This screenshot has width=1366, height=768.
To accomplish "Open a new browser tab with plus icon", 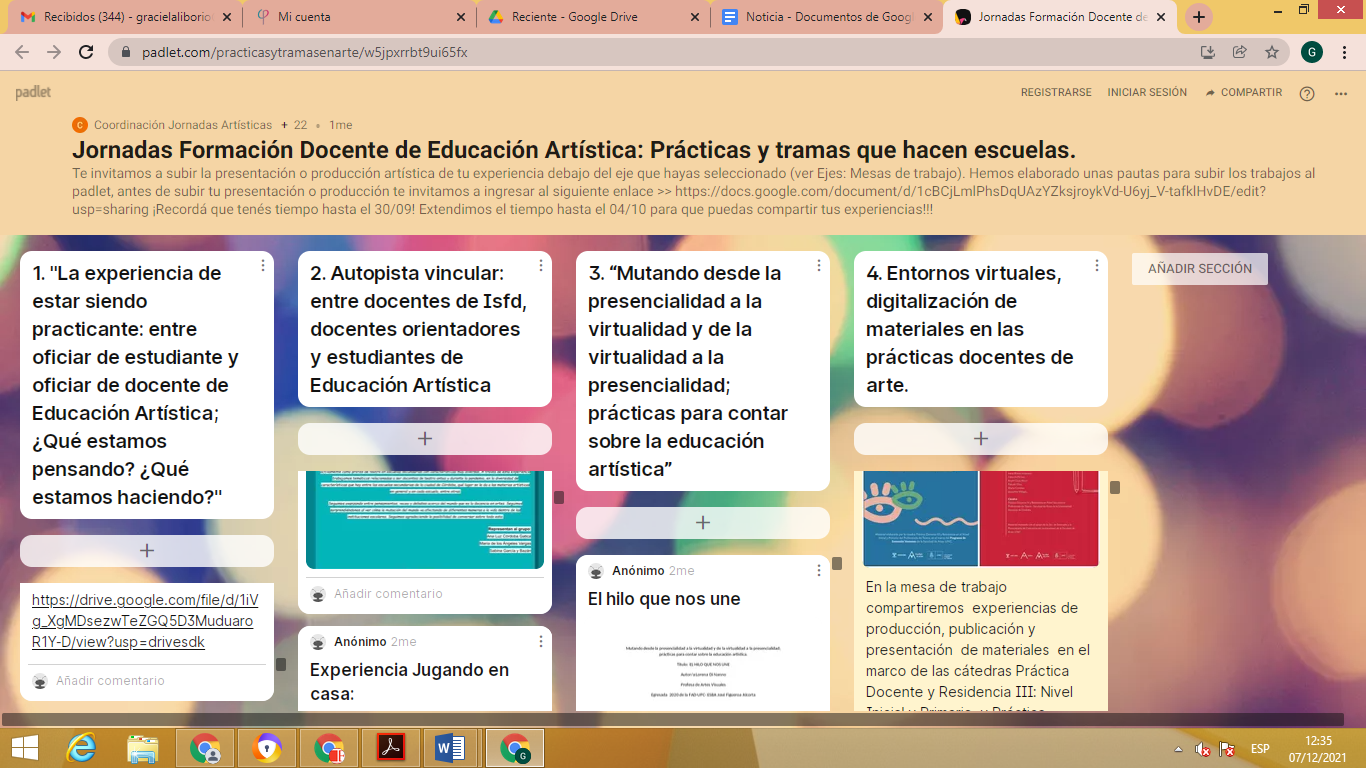I will pyautogui.click(x=1198, y=17).
